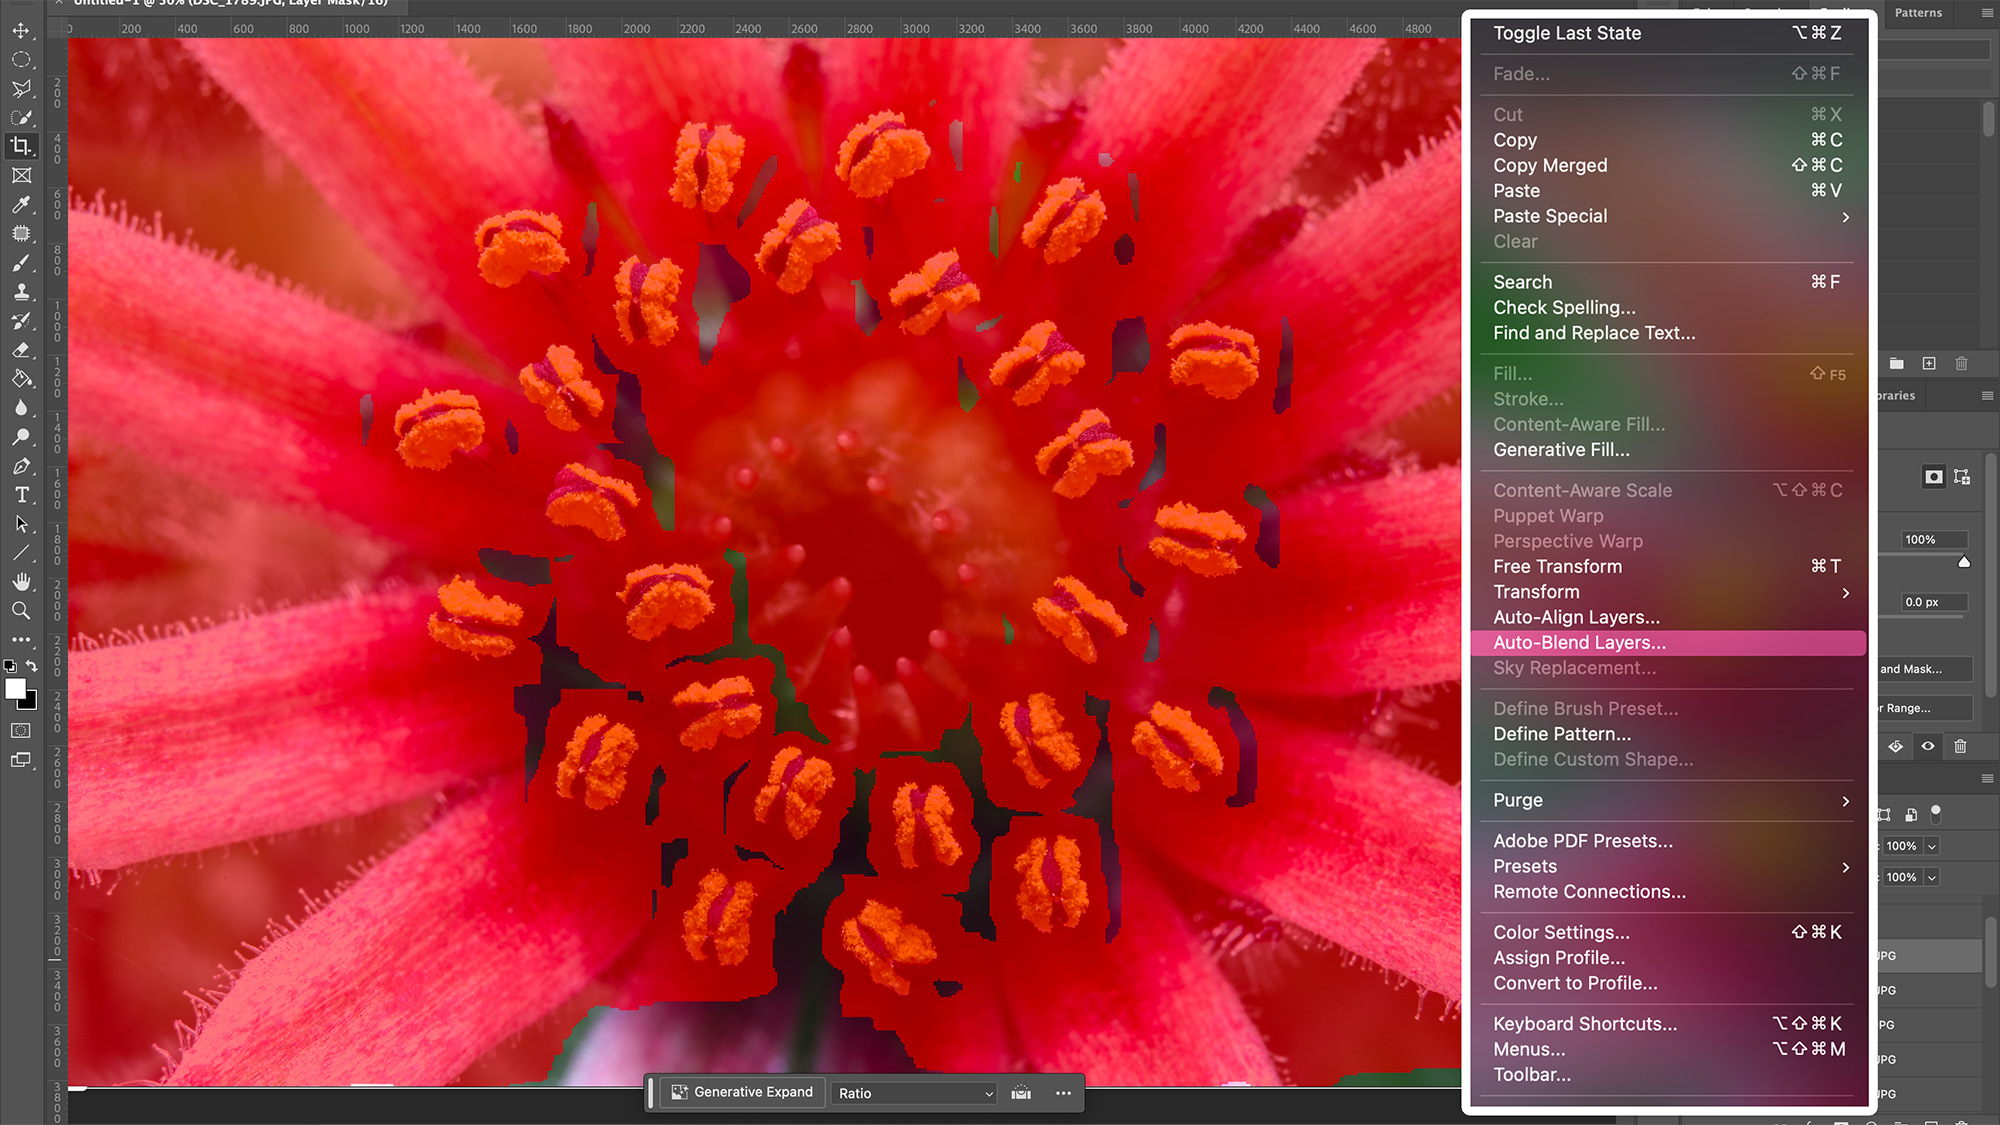Choose Free Transform menu item
The image size is (2000, 1125).
tap(1668, 567)
